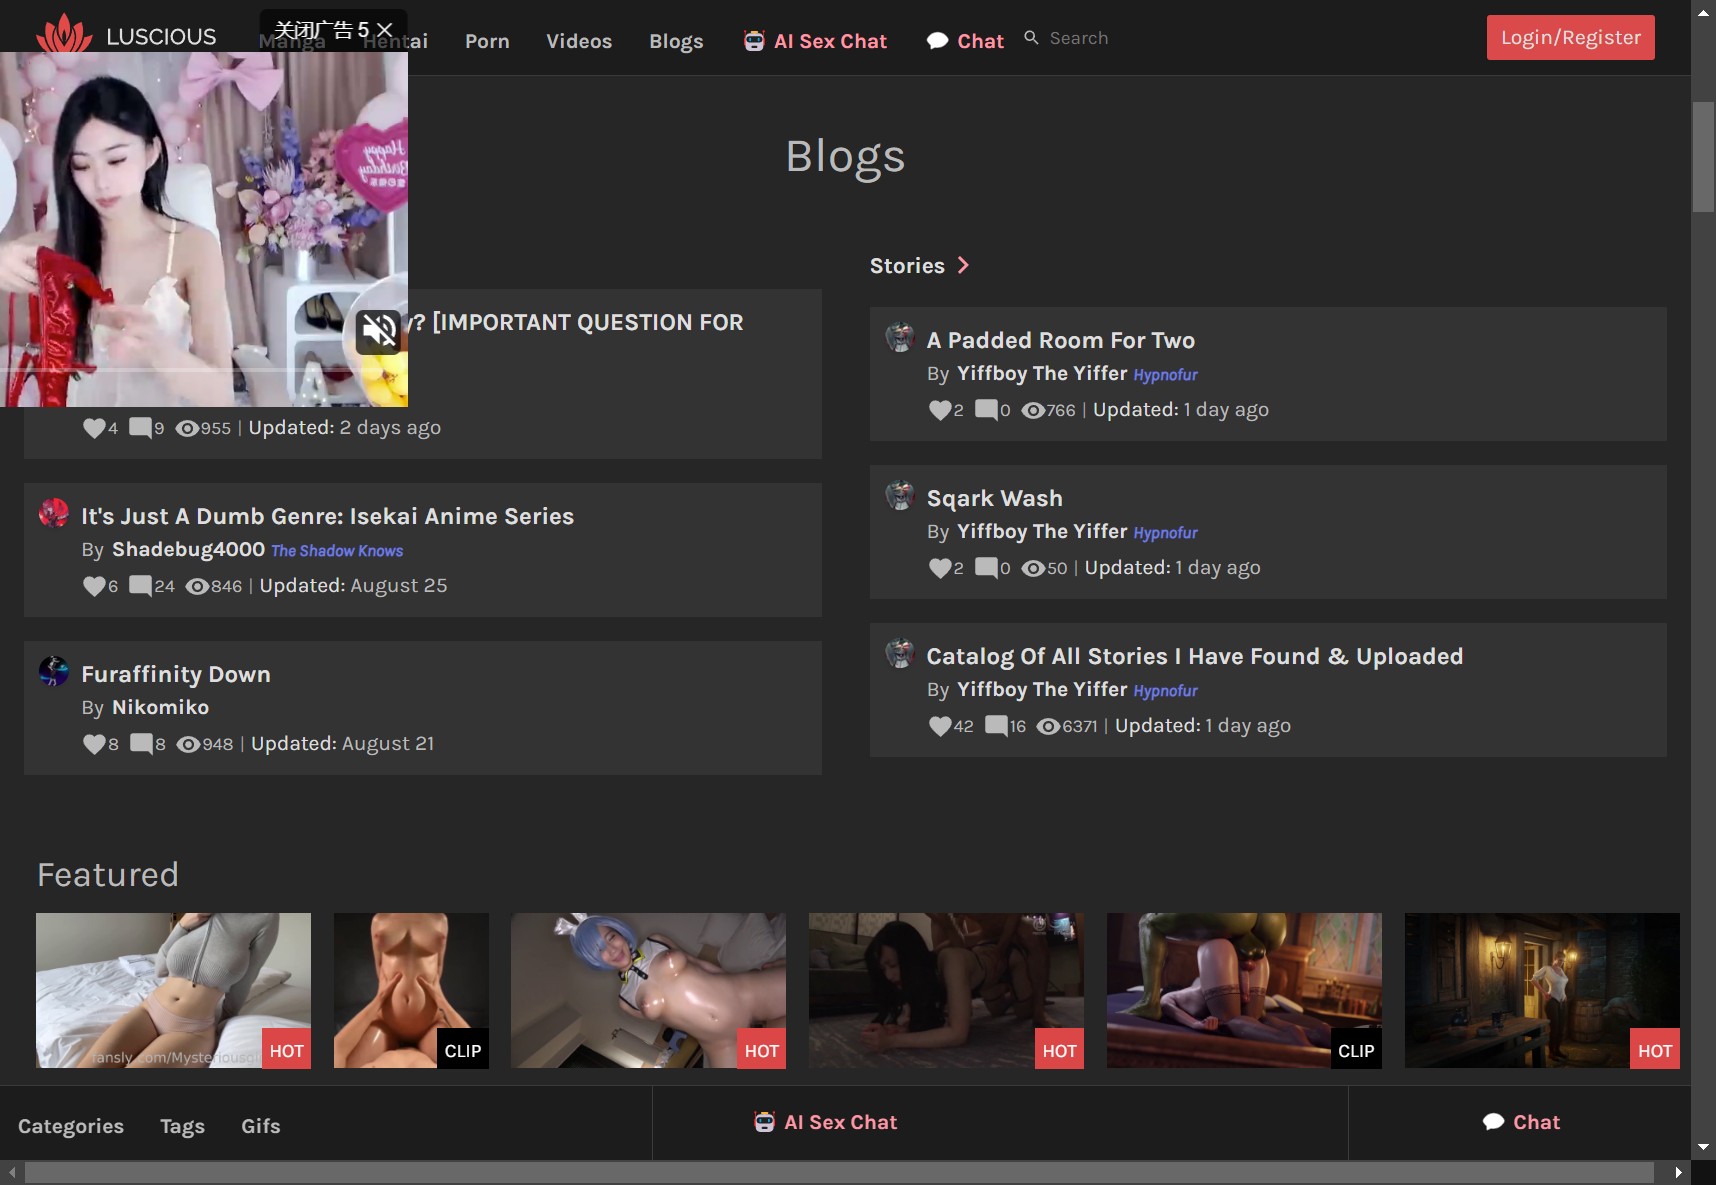Like the Isekai Anime Series post heart
1716x1185 pixels.
94,586
